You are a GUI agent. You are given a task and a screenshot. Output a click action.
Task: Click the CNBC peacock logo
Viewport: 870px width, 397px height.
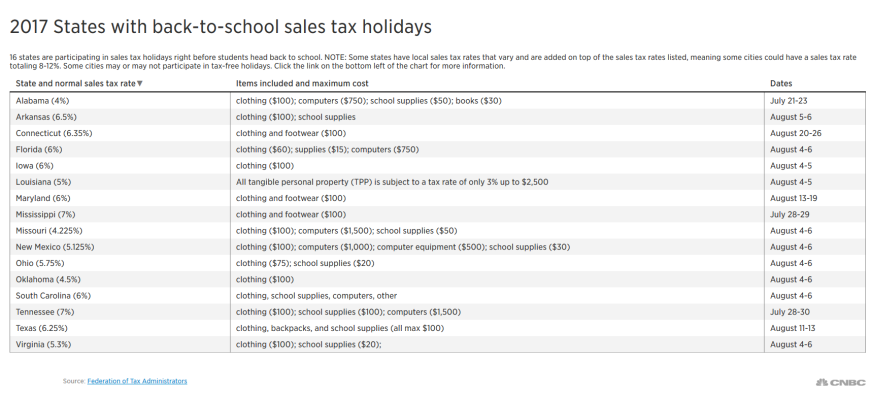[840, 382]
